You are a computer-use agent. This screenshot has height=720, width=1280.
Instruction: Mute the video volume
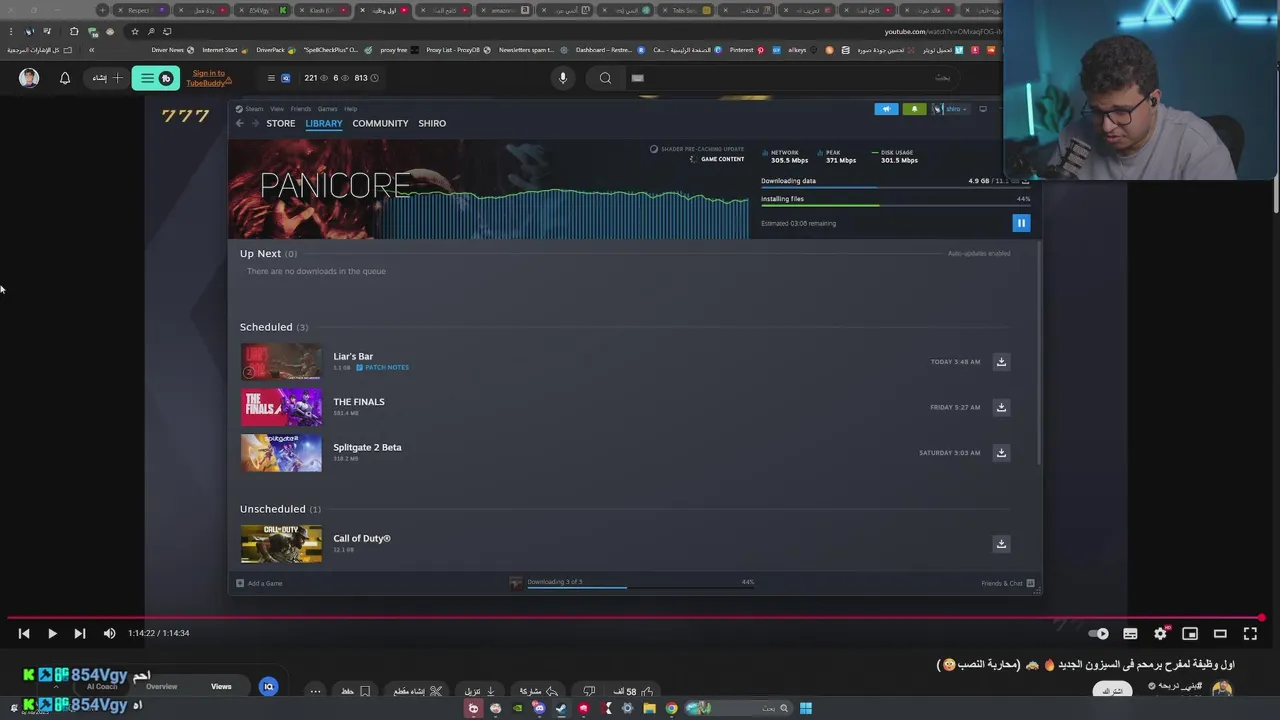click(x=109, y=633)
